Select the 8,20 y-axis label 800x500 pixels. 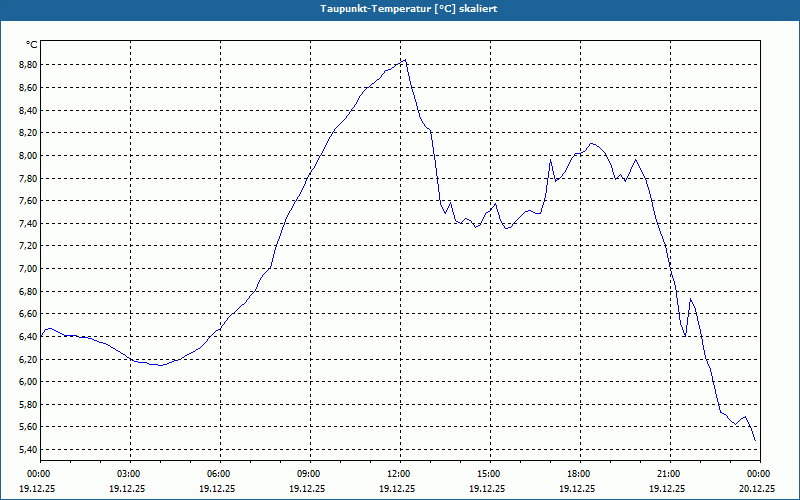[x=28, y=133]
